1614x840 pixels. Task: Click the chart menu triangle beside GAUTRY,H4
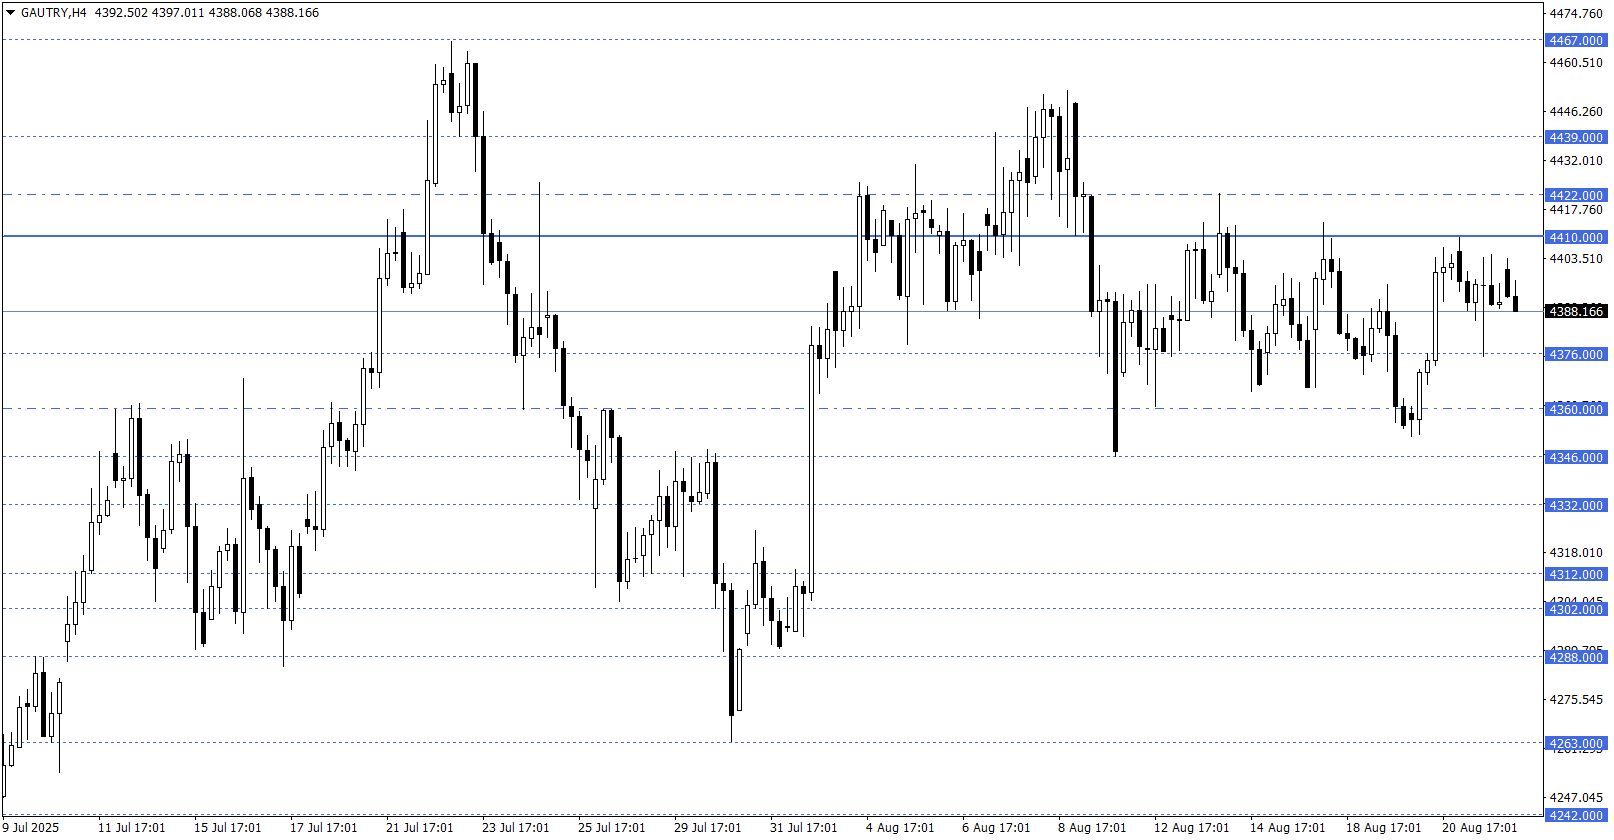pyautogui.click(x=10, y=13)
